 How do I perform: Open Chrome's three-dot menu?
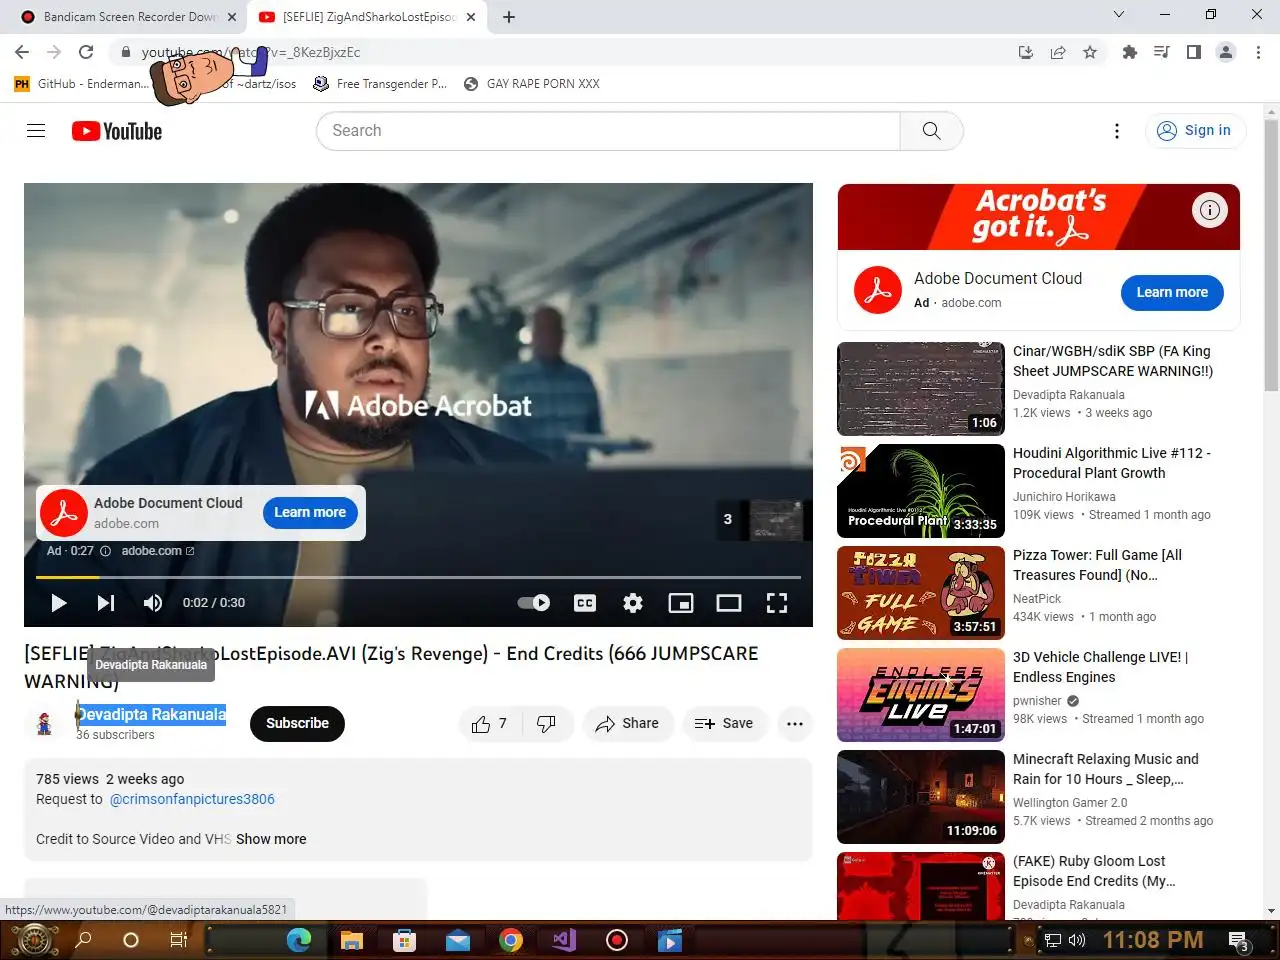coord(1258,52)
